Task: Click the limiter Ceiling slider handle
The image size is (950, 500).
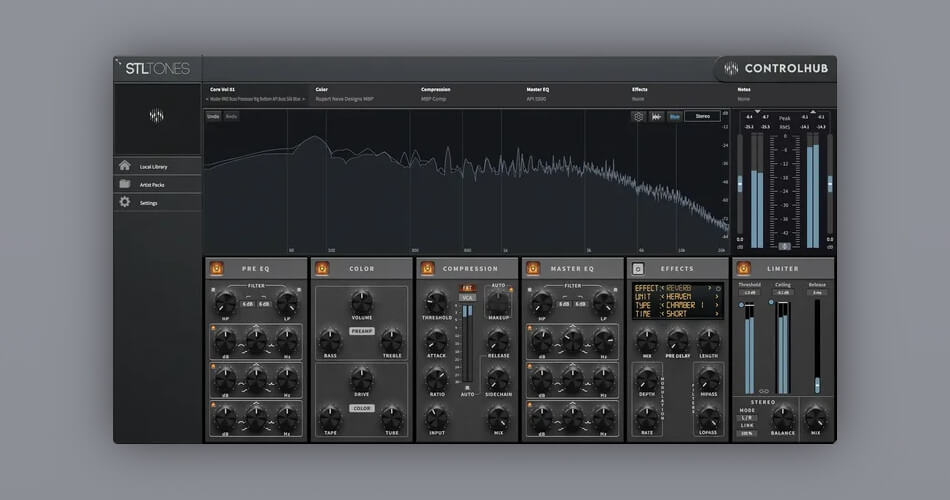Action: [x=771, y=302]
